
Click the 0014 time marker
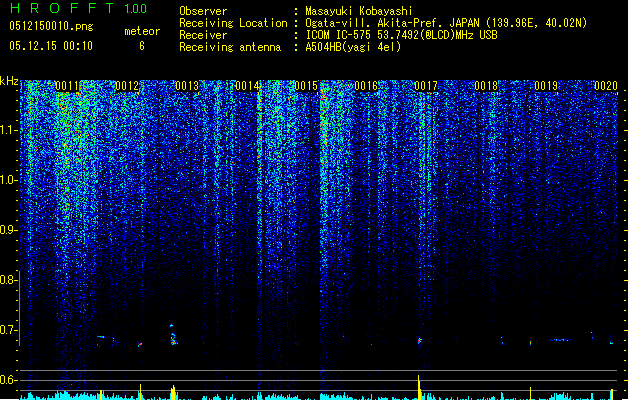pyautogui.click(x=247, y=86)
